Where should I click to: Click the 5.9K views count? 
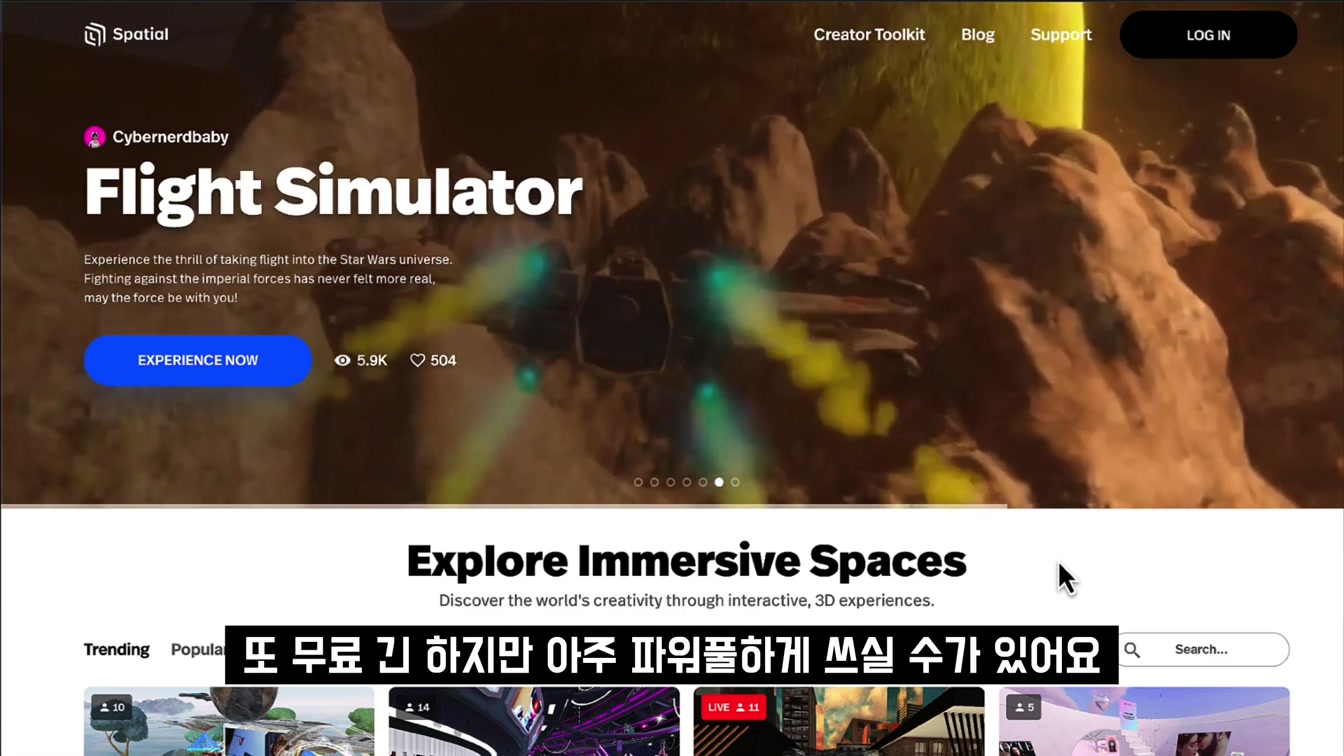pyautogui.click(x=372, y=360)
